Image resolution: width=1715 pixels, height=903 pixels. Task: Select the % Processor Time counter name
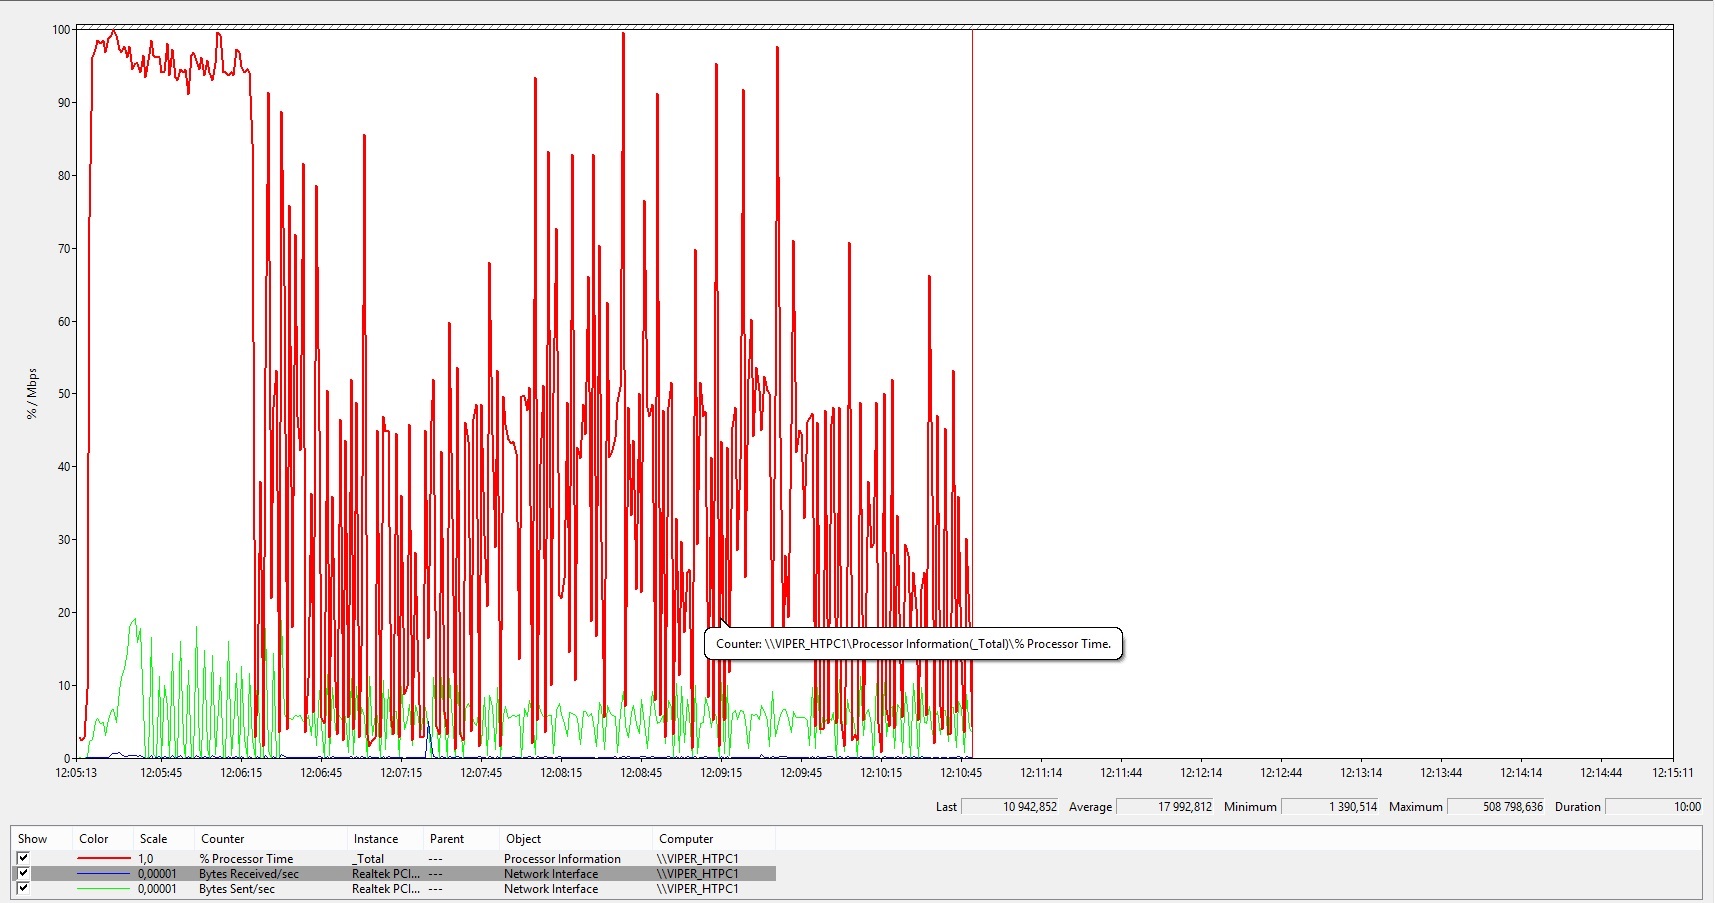[246, 859]
